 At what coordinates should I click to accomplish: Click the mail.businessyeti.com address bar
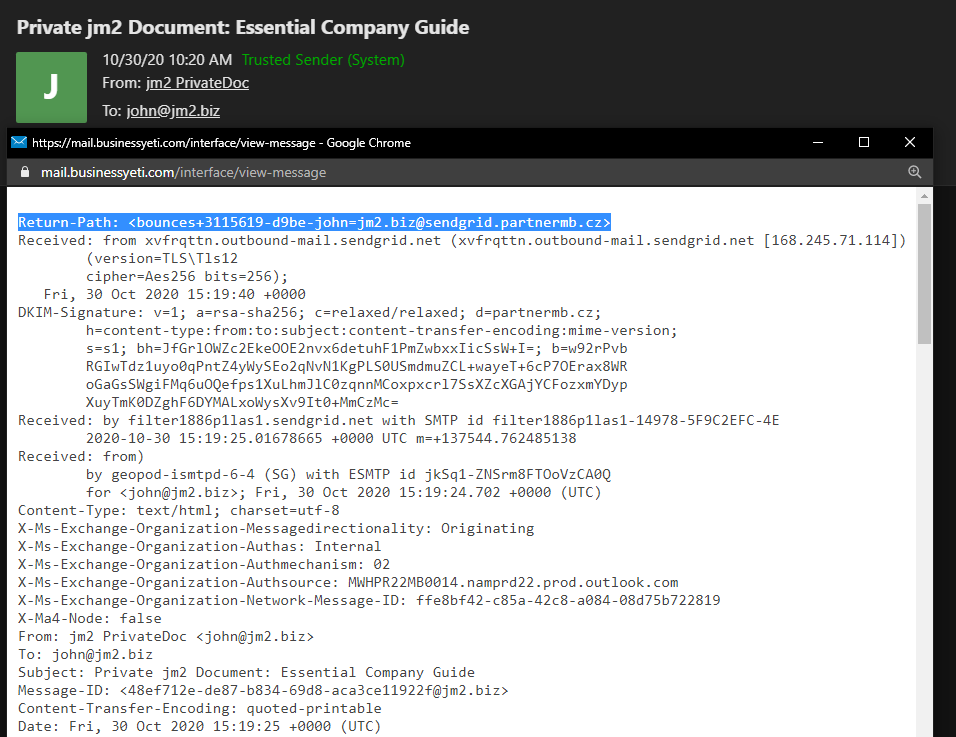pos(183,172)
